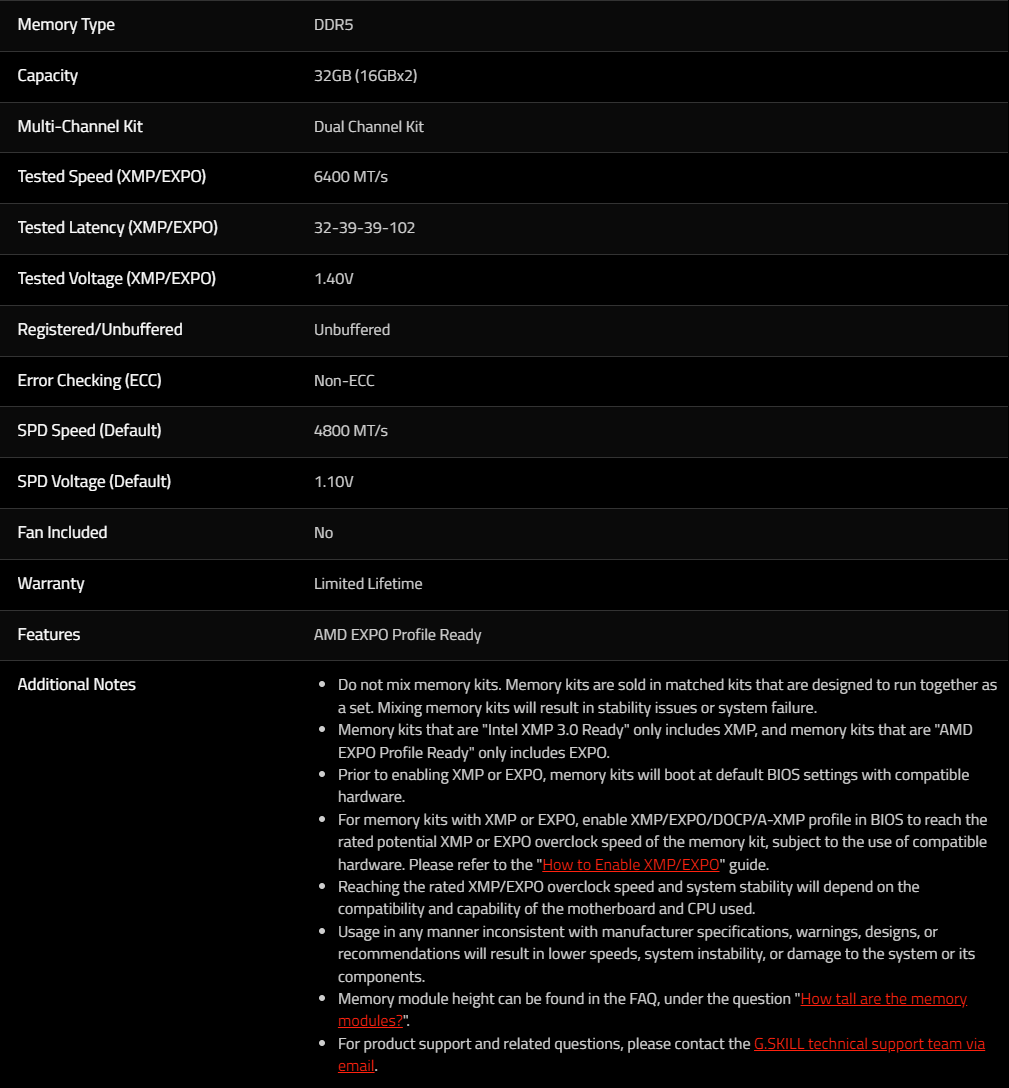Viewport: 1009px width, 1088px height.
Task: Open G.SKILL technical support team email link
Action: [868, 1043]
